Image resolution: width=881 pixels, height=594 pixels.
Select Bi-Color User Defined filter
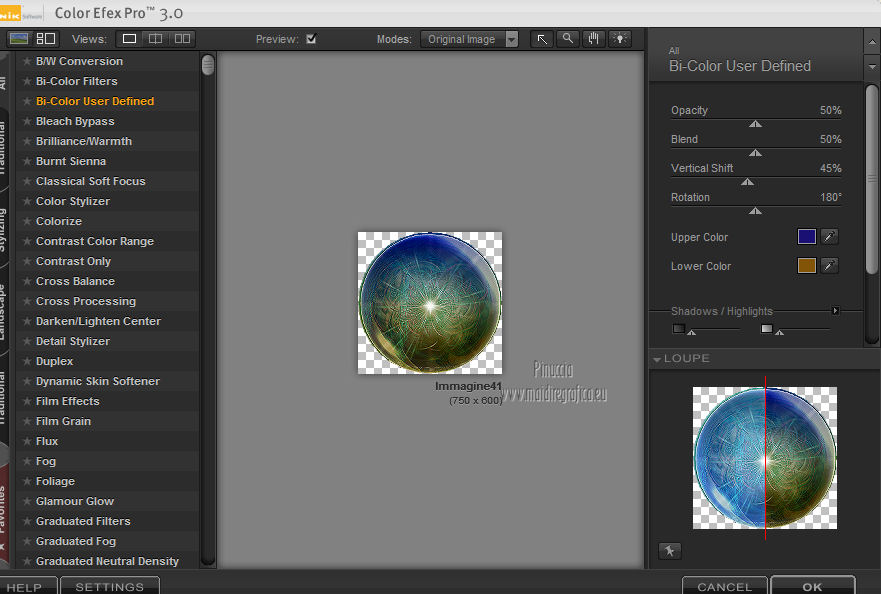95,101
